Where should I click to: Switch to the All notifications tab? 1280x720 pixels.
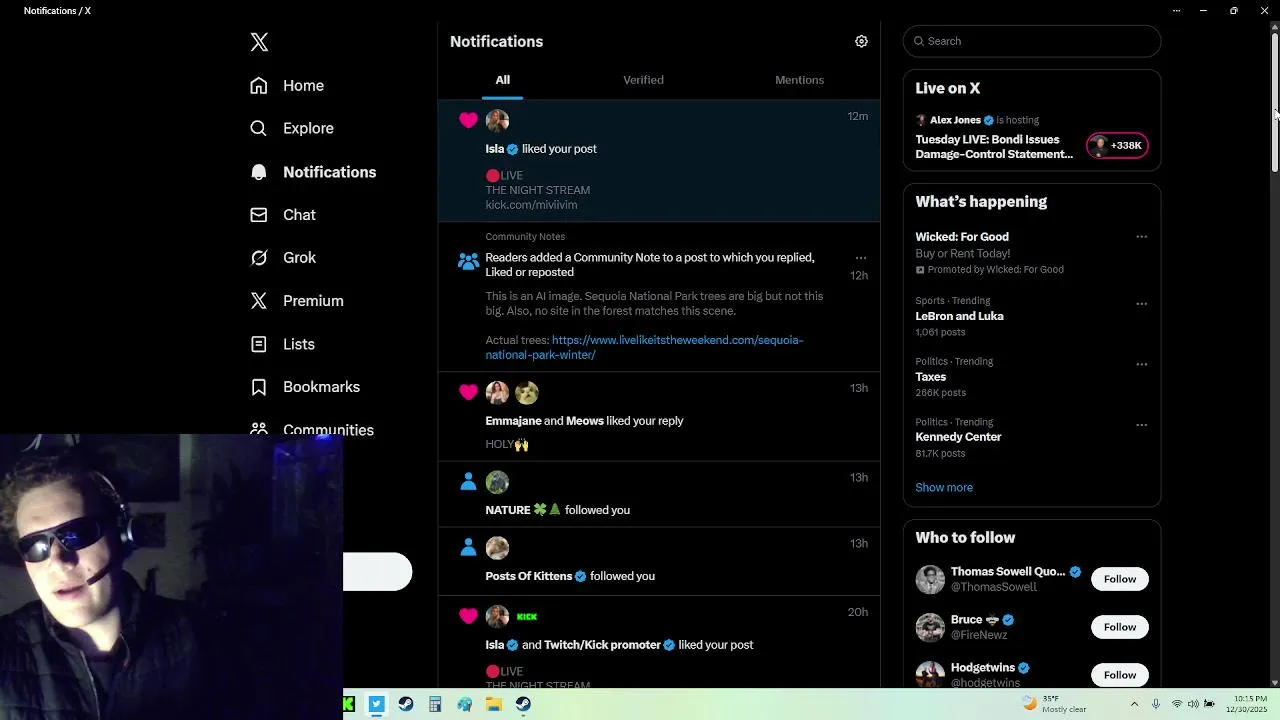(503, 80)
